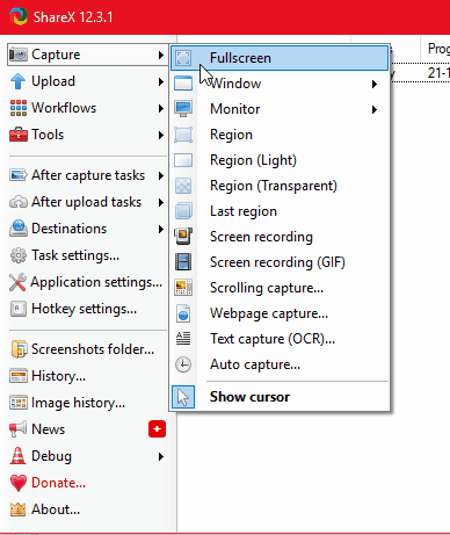Viewport: 450px width, 535px height.
Task: Click the Workflows colored grid icon
Action: (x=18, y=108)
